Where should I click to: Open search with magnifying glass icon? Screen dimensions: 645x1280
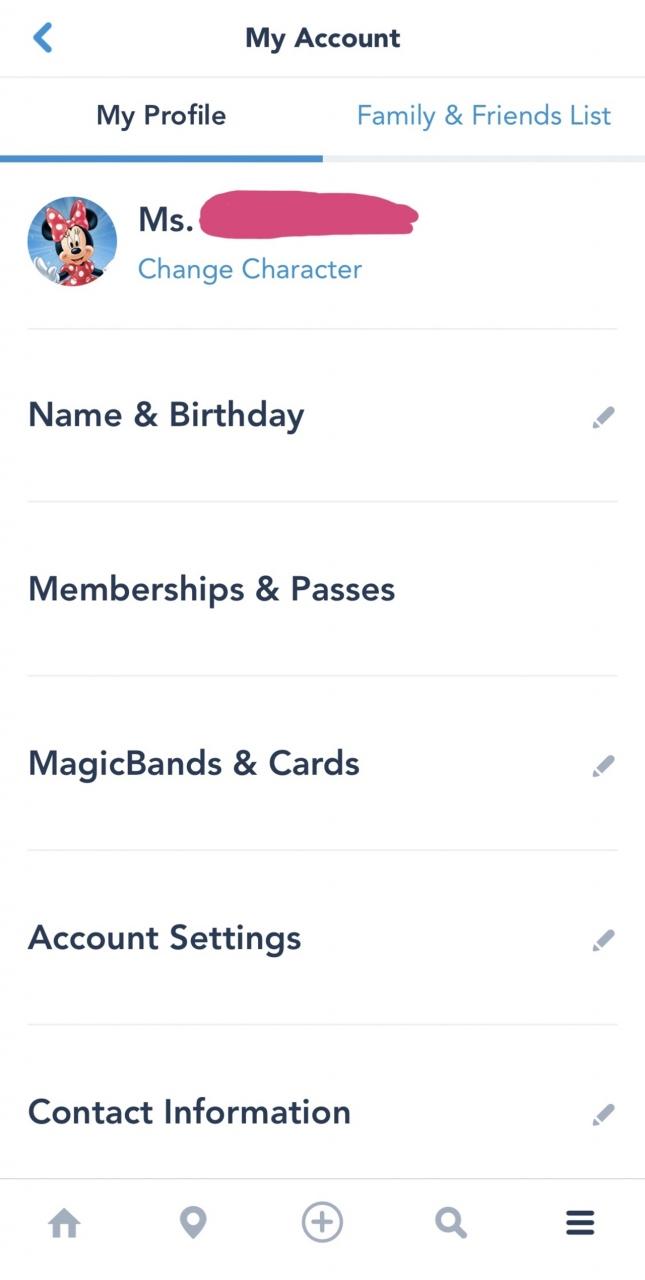(x=451, y=1222)
